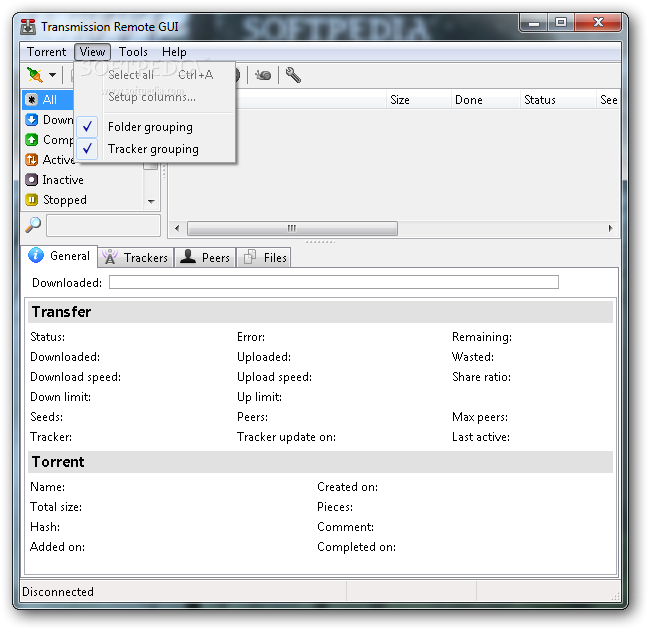The height and width of the screenshot is (630, 649).
Task: Click the General tab info icon
Action: [36, 255]
